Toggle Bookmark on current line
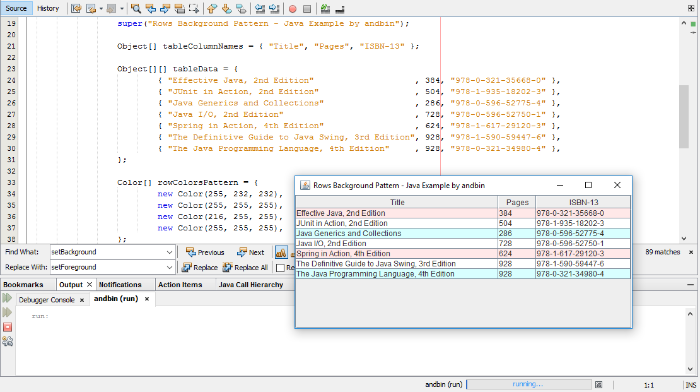700x392 pixels. pyautogui.click(x=241, y=8)
